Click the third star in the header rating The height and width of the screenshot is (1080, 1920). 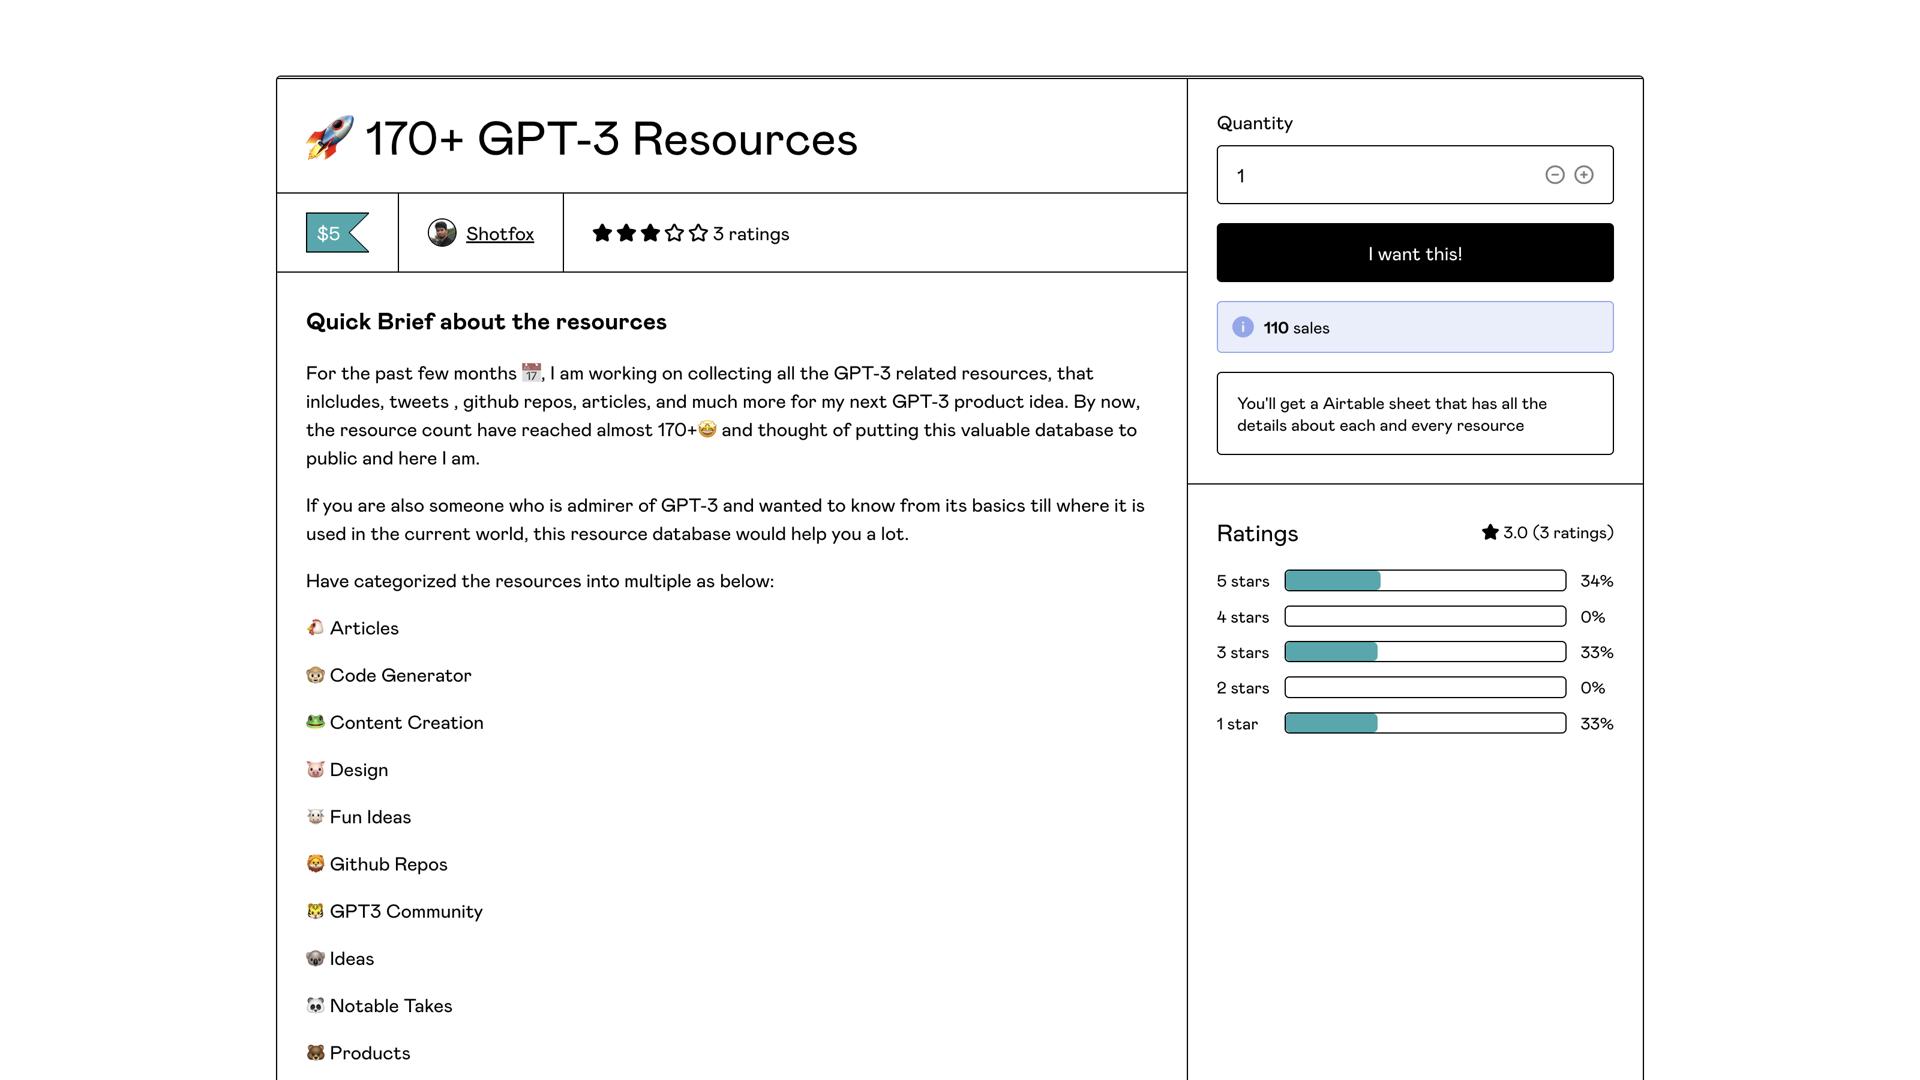(x=649, y=233)
